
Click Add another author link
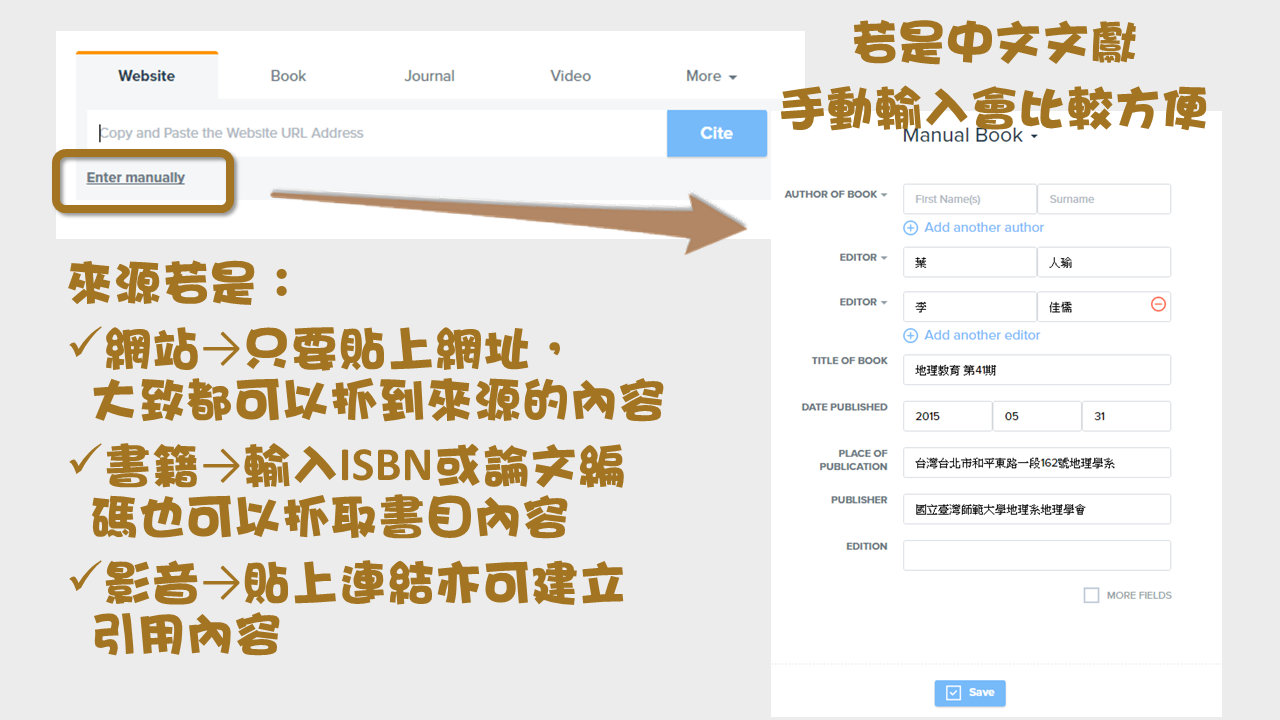click(984, 228)
